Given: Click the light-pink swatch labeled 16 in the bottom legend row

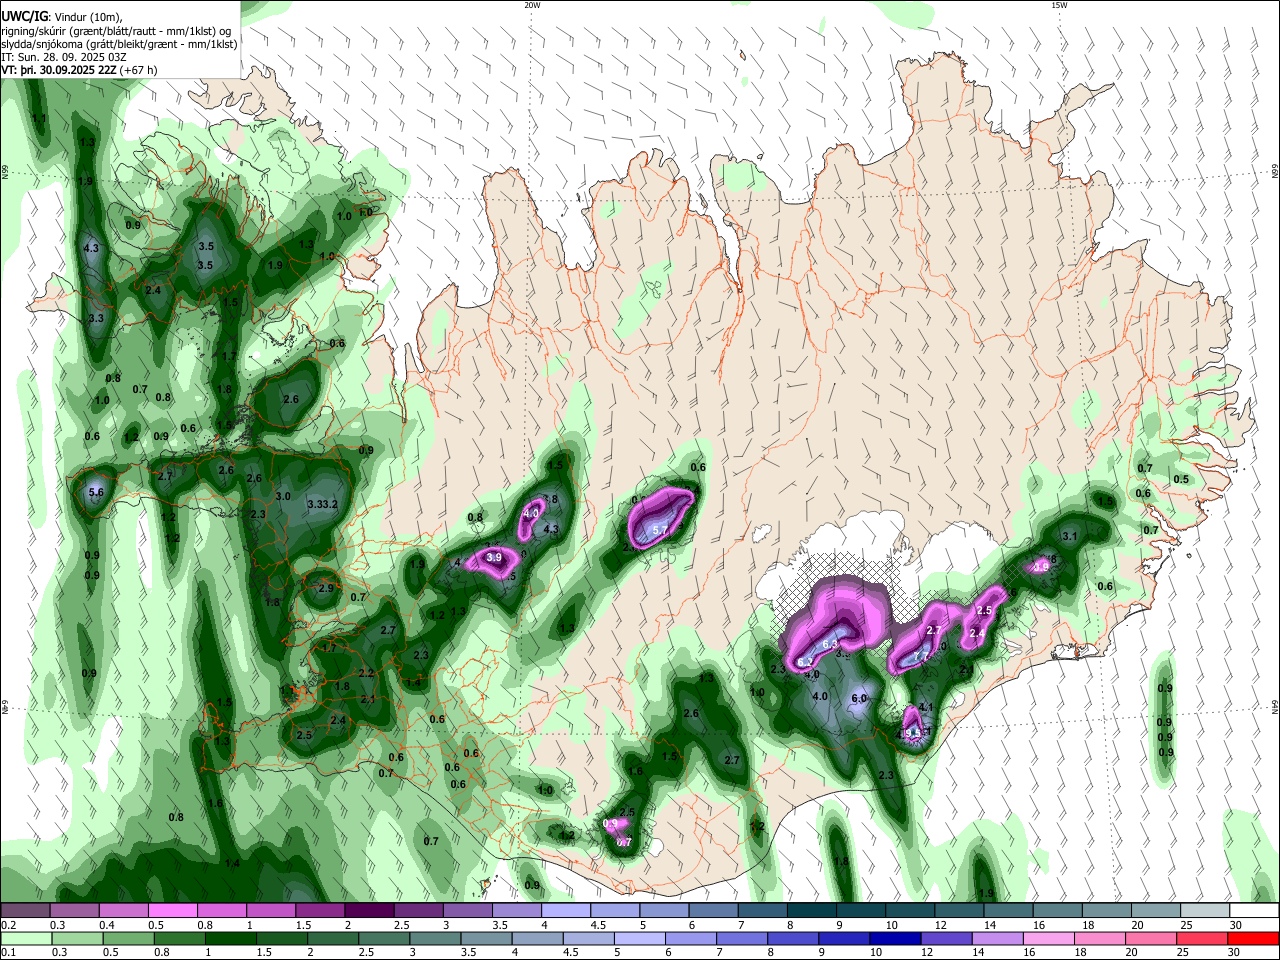Looking at the screenshot, I should 1048,938.
